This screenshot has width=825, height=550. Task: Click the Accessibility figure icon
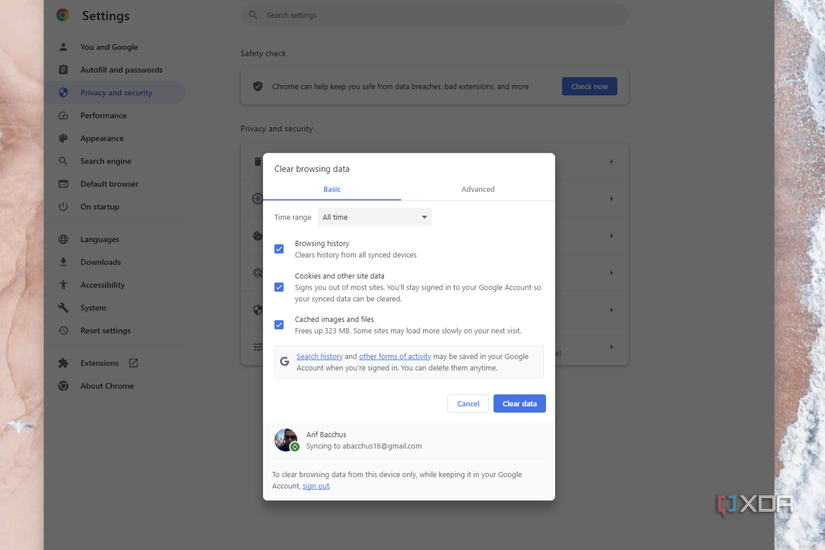[63, 285]
